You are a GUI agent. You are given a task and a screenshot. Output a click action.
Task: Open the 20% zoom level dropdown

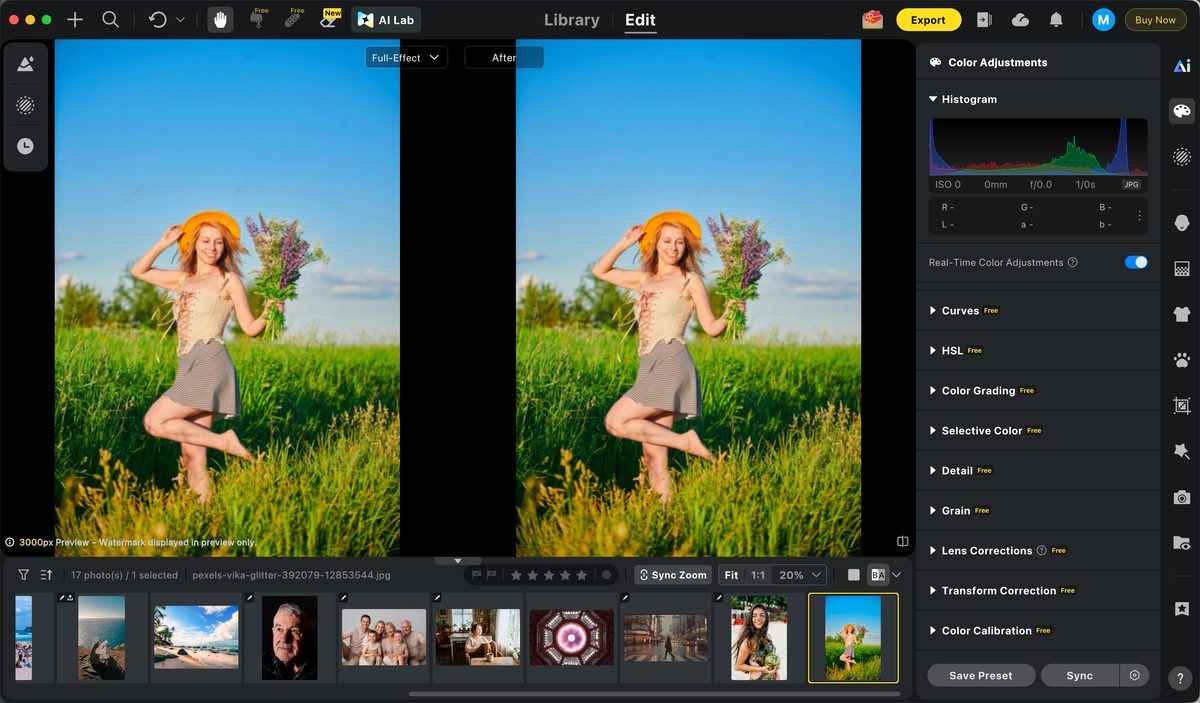coord(801,575)
